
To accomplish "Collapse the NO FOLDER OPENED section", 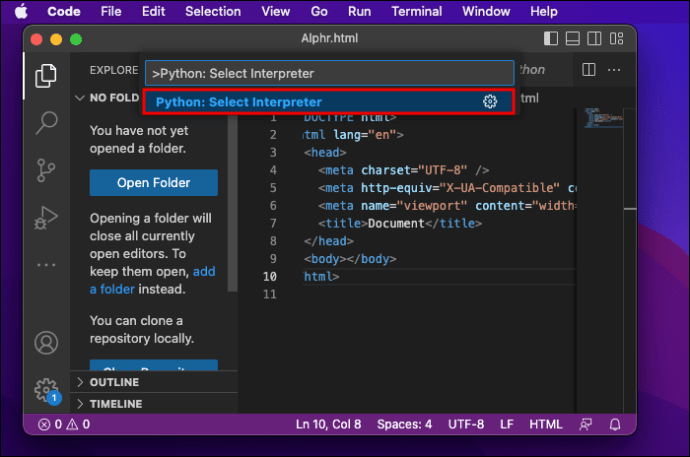I will click(107, 98).
